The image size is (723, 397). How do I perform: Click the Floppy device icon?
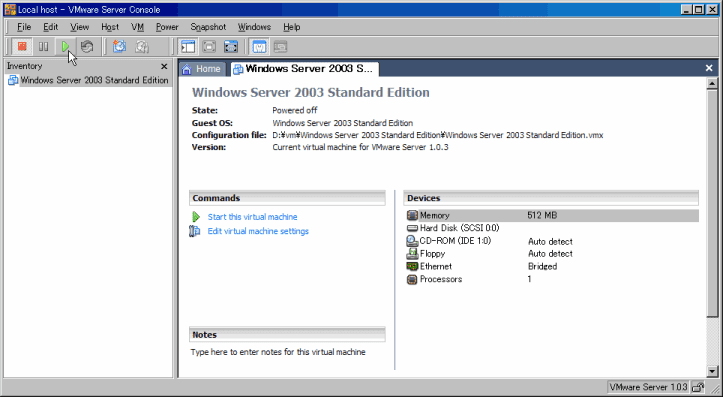[412, 254]
